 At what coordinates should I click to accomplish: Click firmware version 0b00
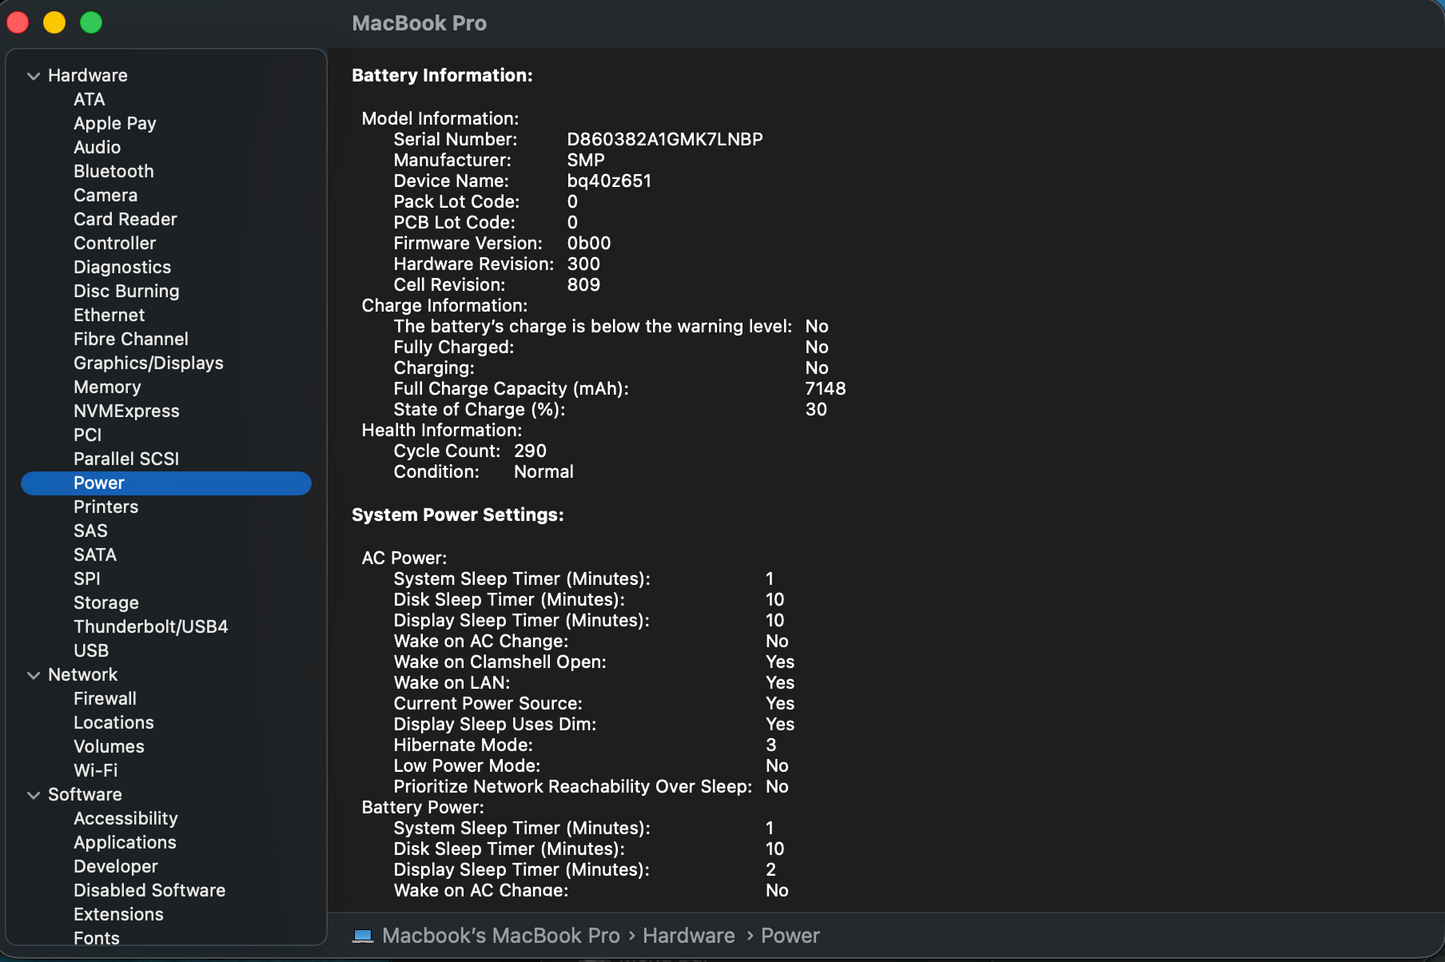click(x=589, y=244)
